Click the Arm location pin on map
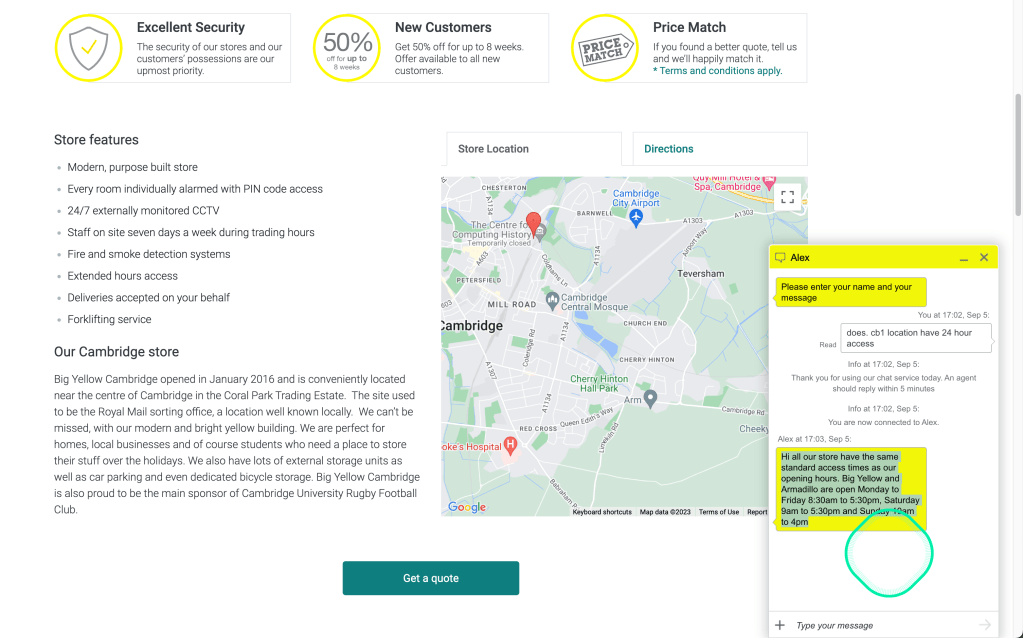 [650, 398]
